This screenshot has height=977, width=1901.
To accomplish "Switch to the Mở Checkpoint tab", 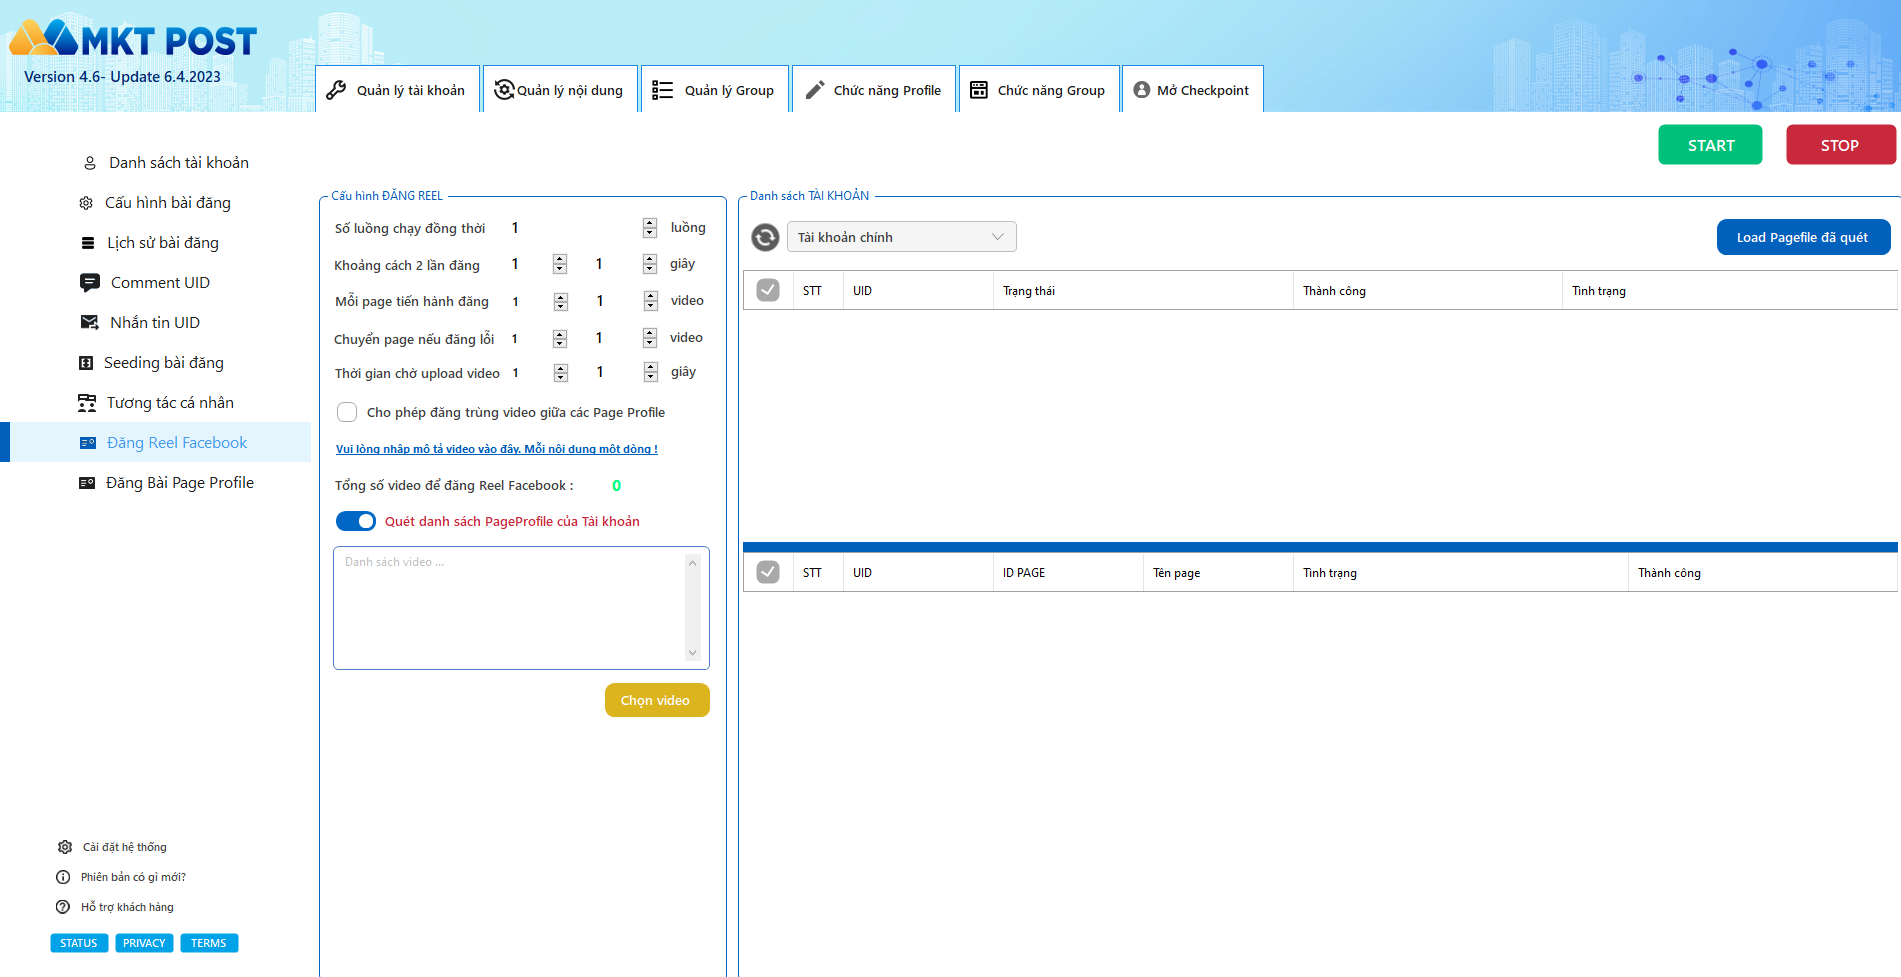I will 1192,90.
